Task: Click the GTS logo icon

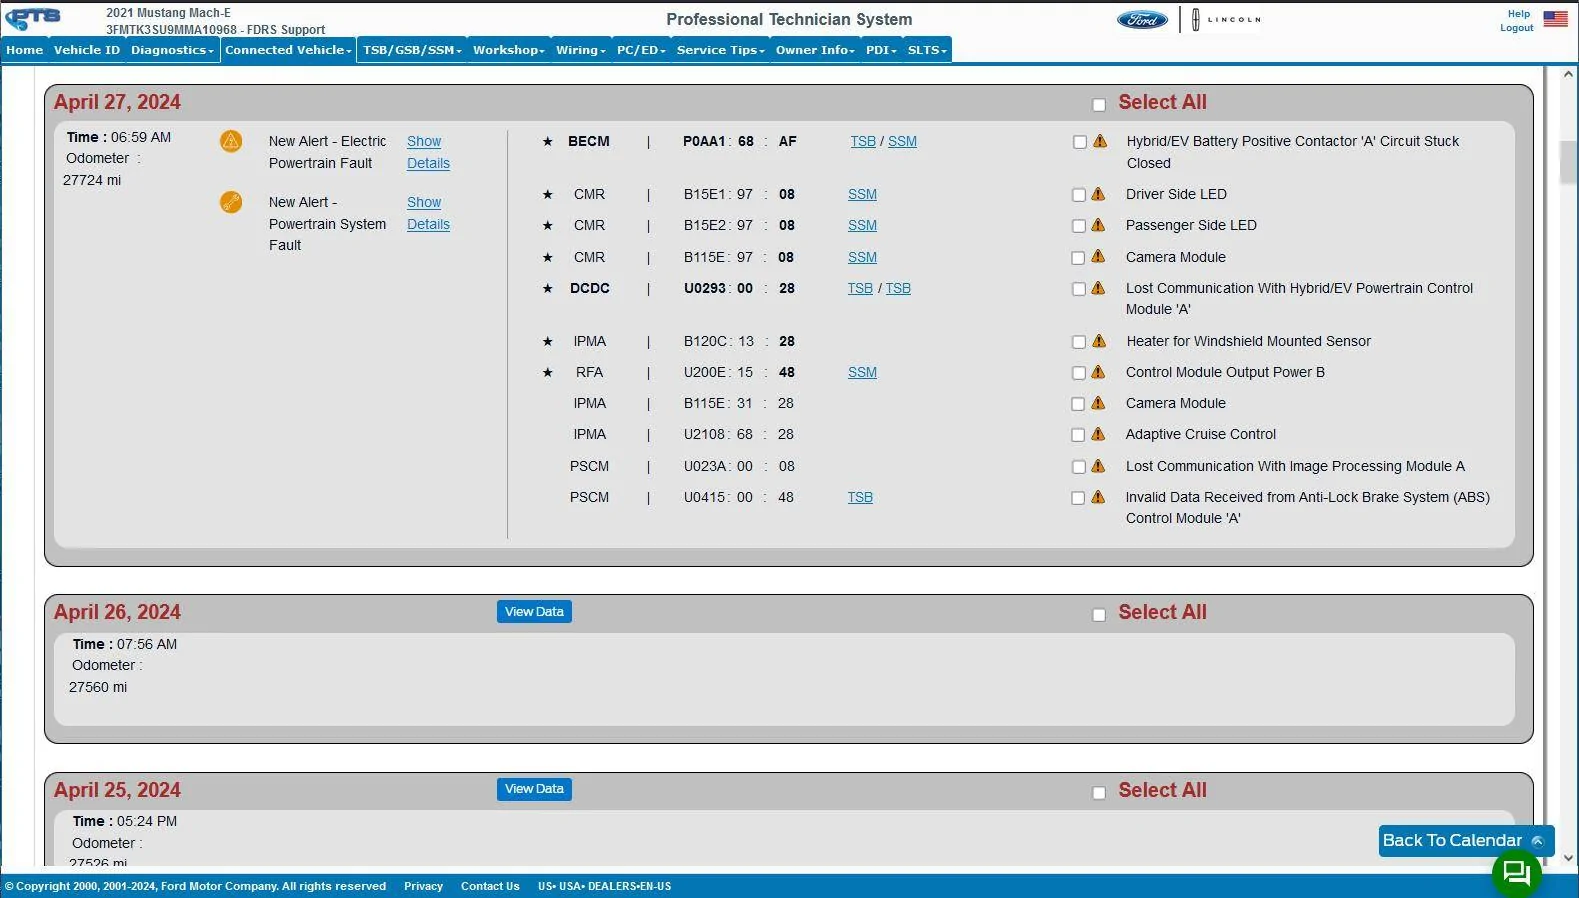Action: click(x=33, y=19)
